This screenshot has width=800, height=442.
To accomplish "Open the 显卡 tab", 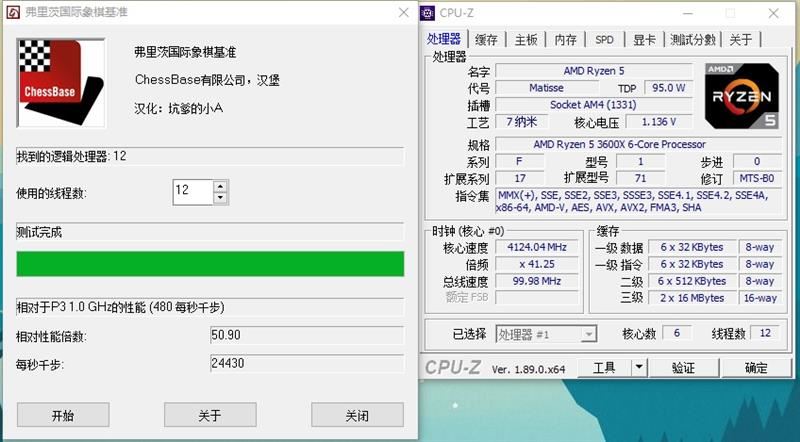I will coord(644,40).
